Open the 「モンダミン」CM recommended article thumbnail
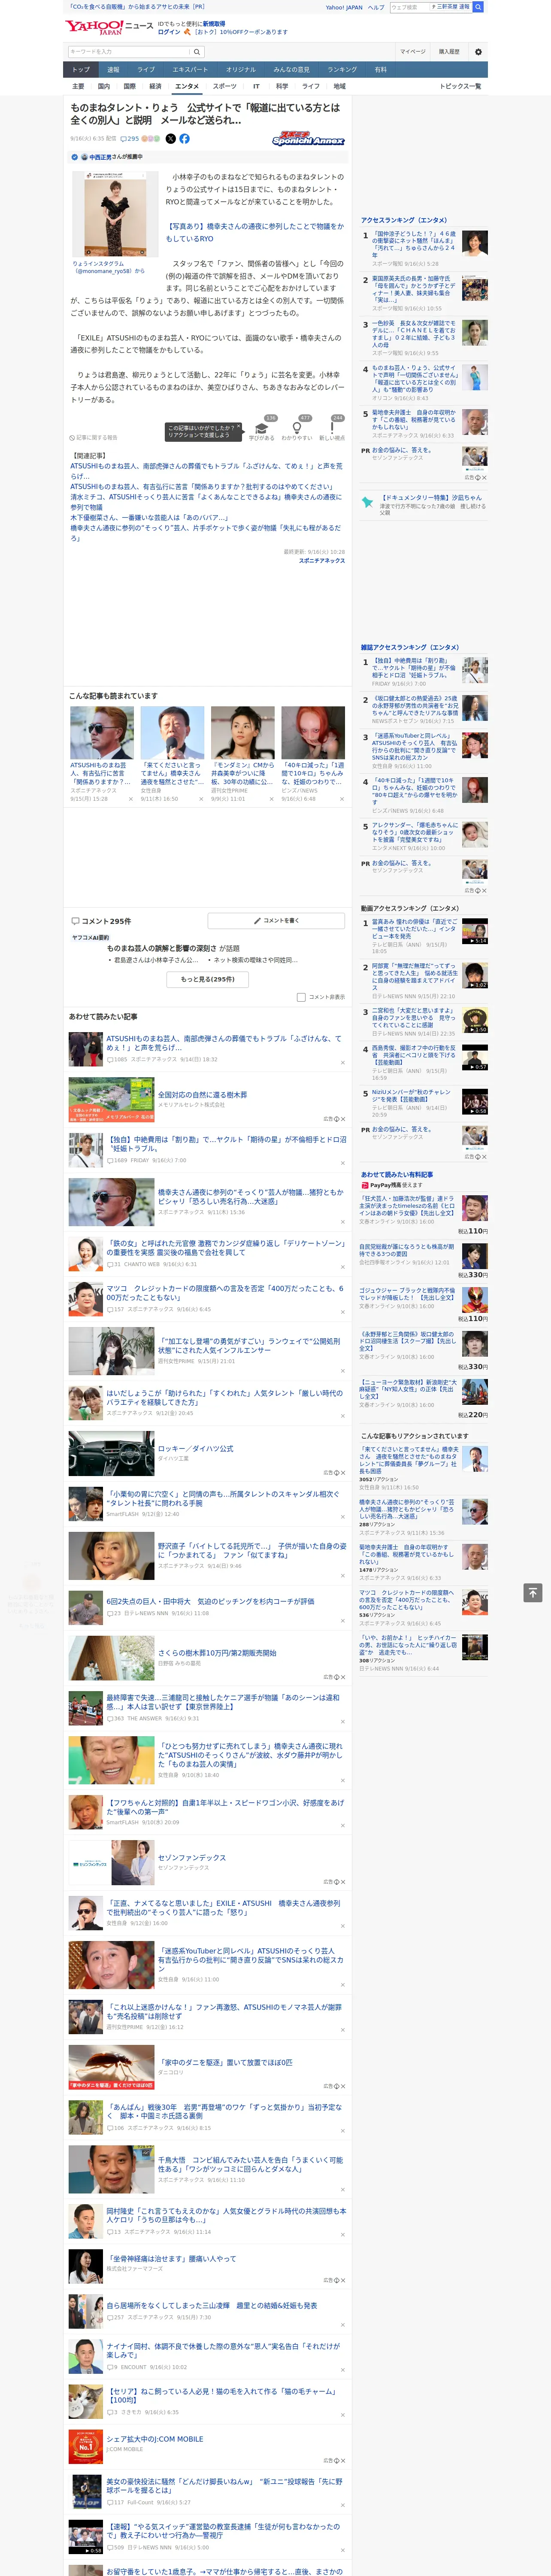The image size is (551, 2576). pos(242,732)
